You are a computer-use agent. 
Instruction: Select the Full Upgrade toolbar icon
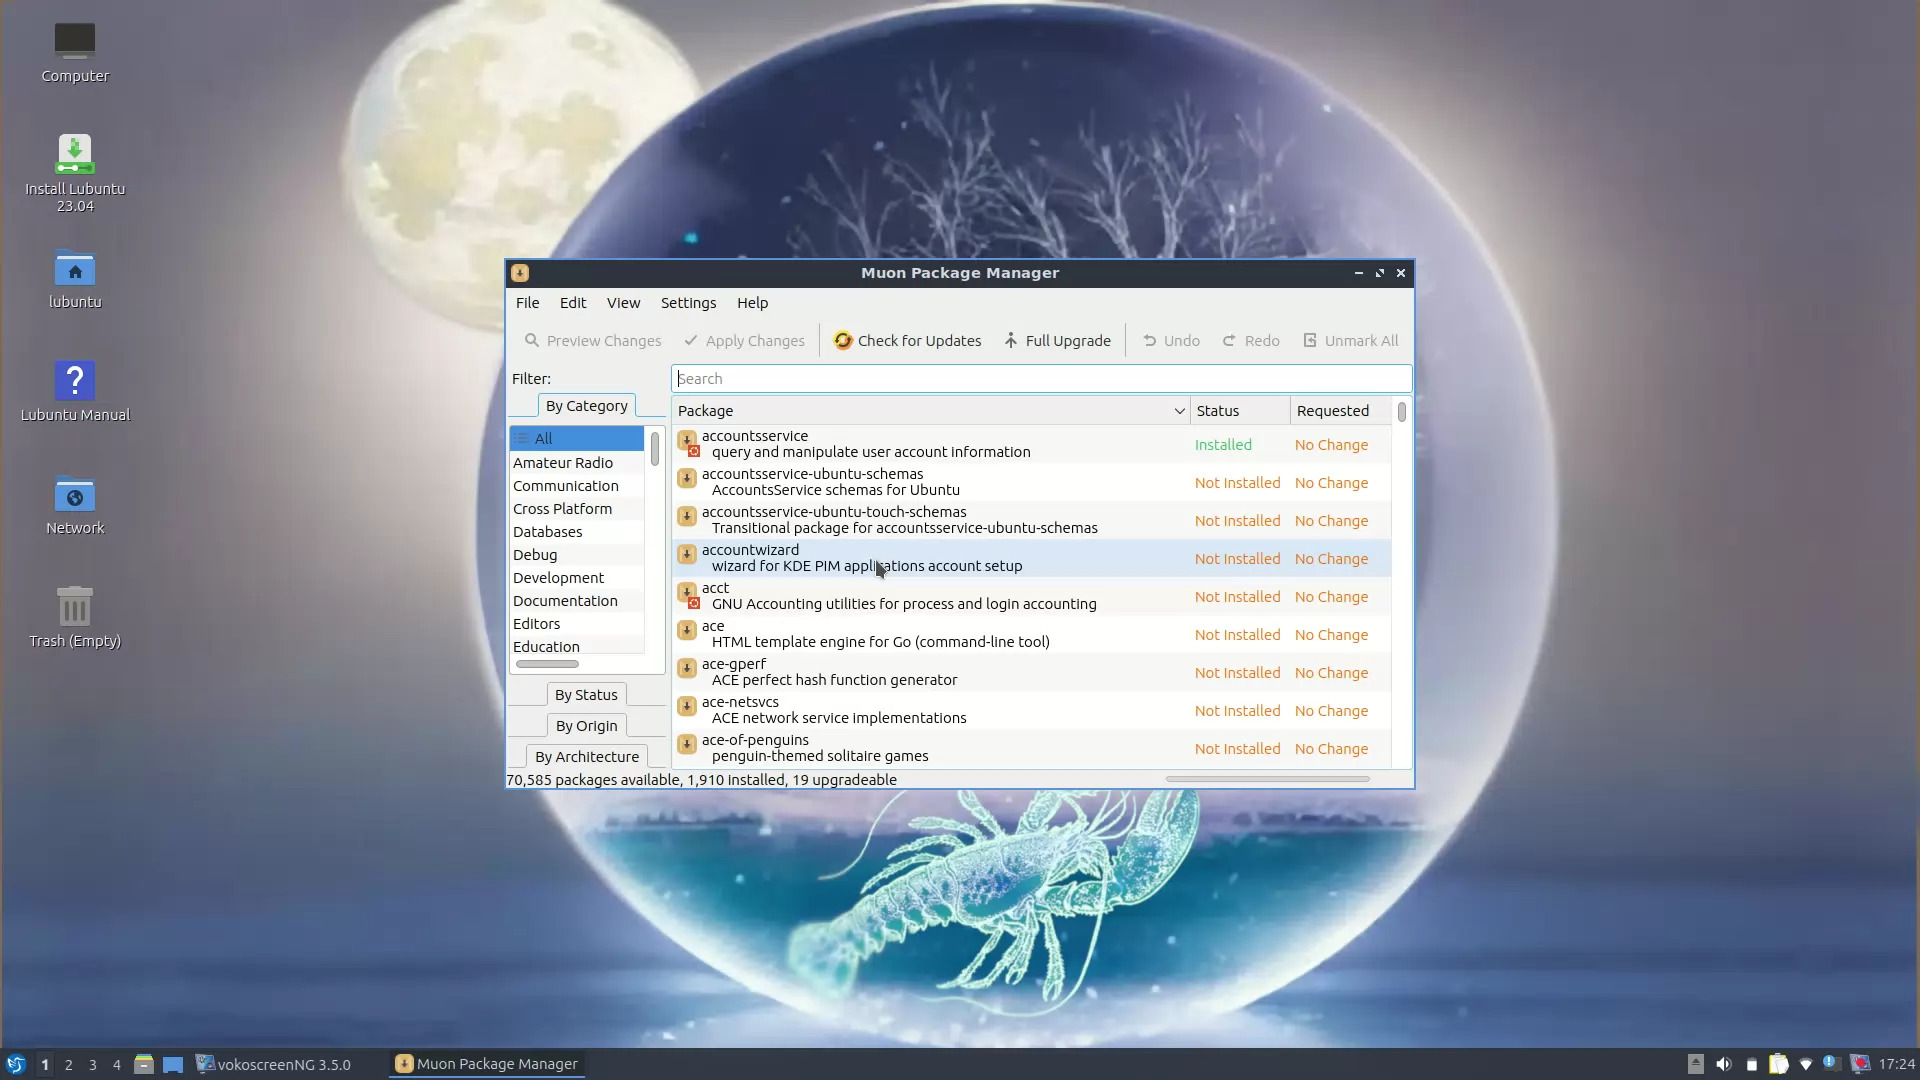[1011, 340]
